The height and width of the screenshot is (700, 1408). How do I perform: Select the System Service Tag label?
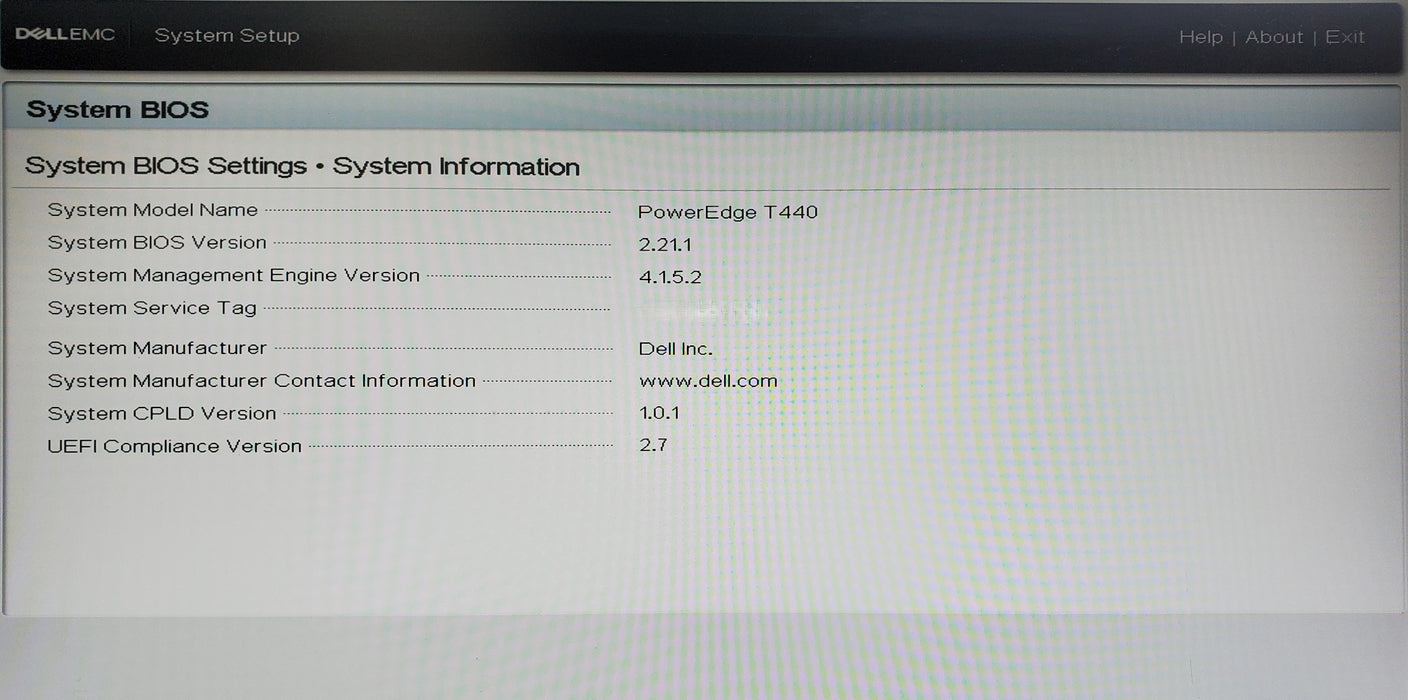[x=152, y=309]
